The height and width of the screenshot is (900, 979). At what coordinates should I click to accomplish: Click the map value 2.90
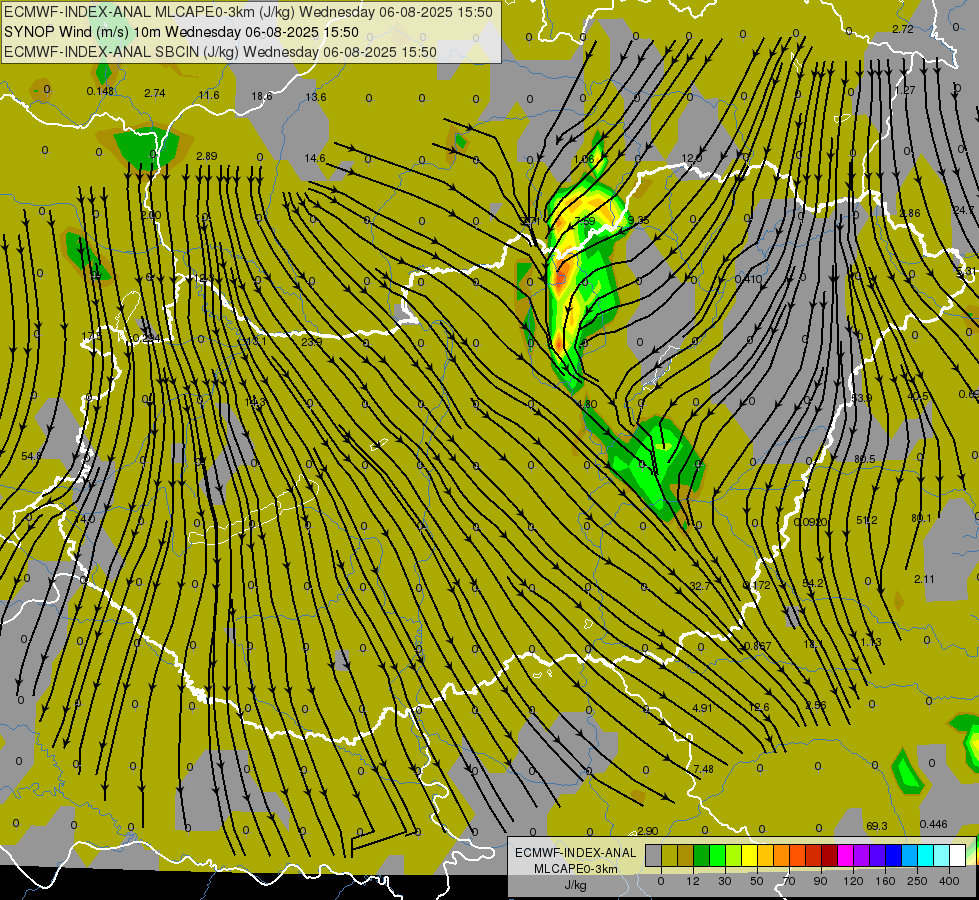point(647,831)
